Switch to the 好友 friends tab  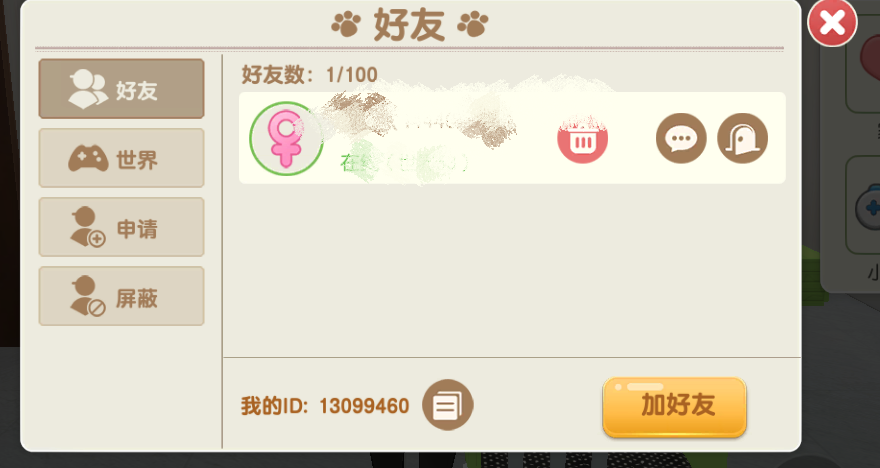[121, 89]
